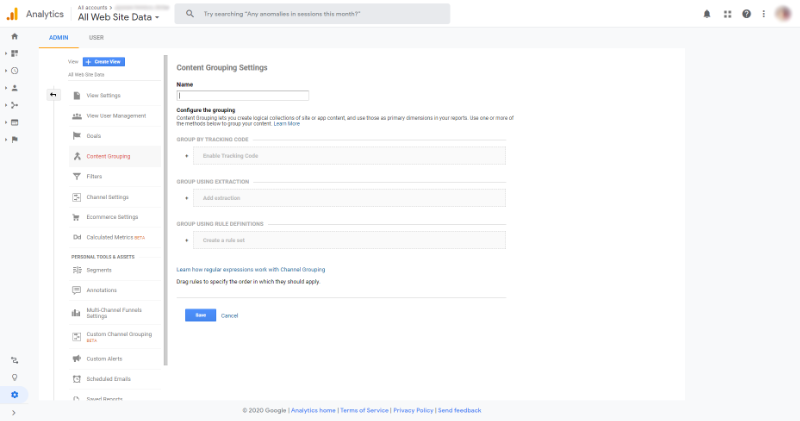The width and height of the screenshot is (800, 421).
Task: Click the view column vertical scrollbar
Action: click(x=165, y=210)
